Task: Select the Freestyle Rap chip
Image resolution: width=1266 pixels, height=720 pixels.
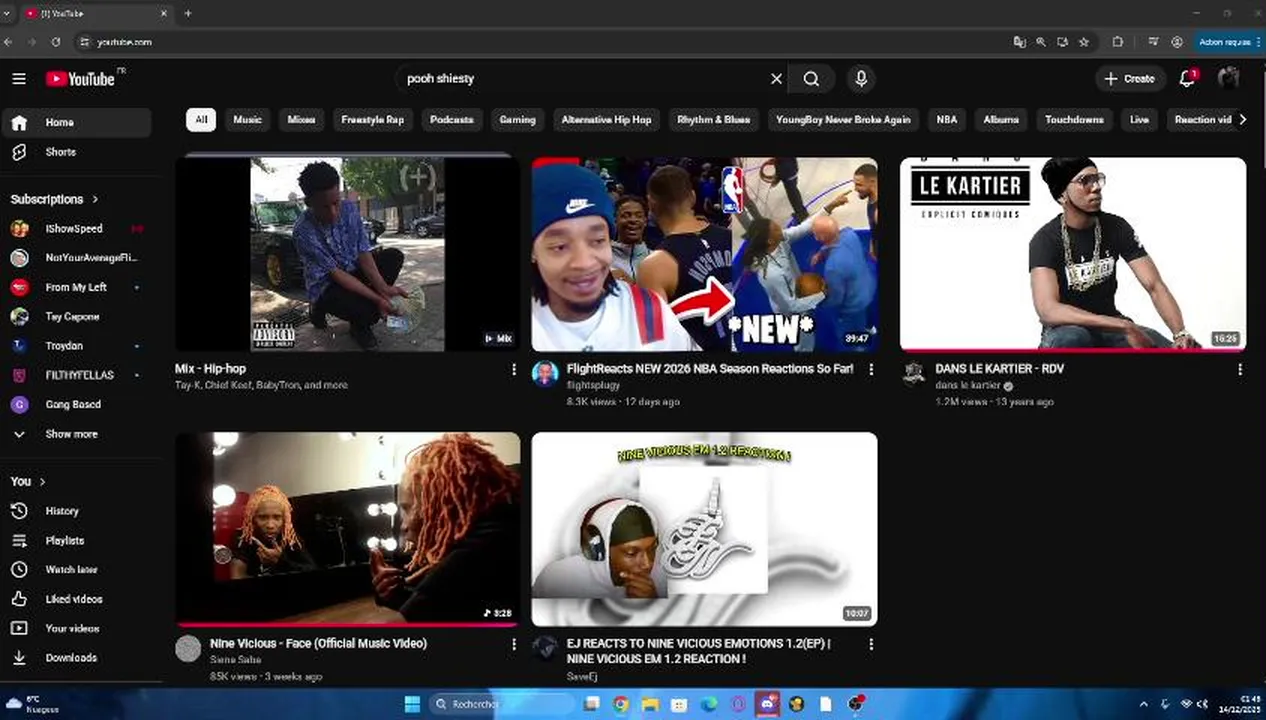Action: tap(372, 120)
